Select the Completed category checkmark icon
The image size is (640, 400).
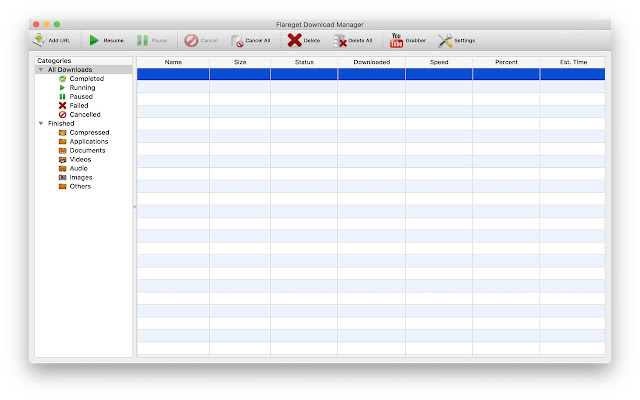62,78
